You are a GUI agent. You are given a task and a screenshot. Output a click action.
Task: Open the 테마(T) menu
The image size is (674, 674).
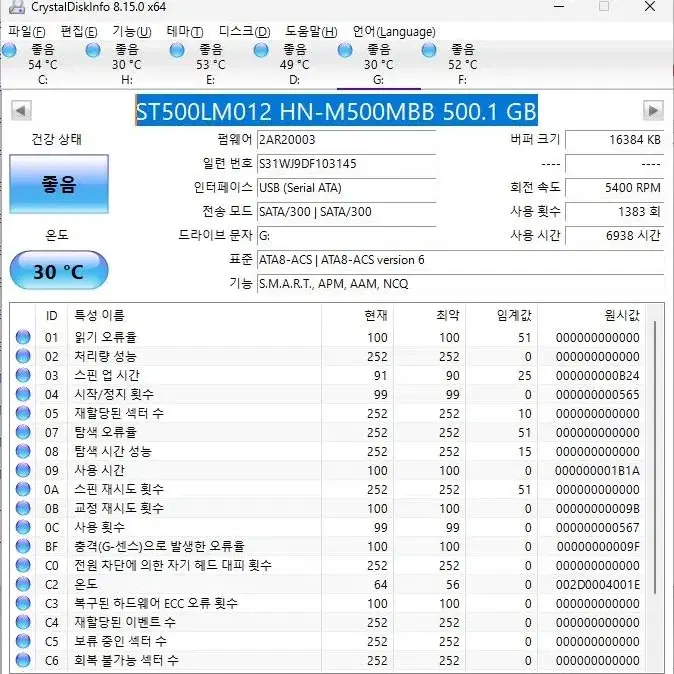(x=185, y=31)
